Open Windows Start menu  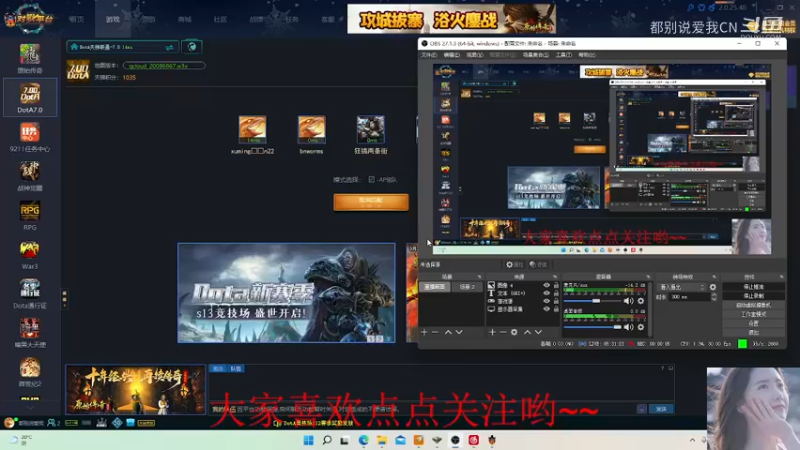point(309,440)
